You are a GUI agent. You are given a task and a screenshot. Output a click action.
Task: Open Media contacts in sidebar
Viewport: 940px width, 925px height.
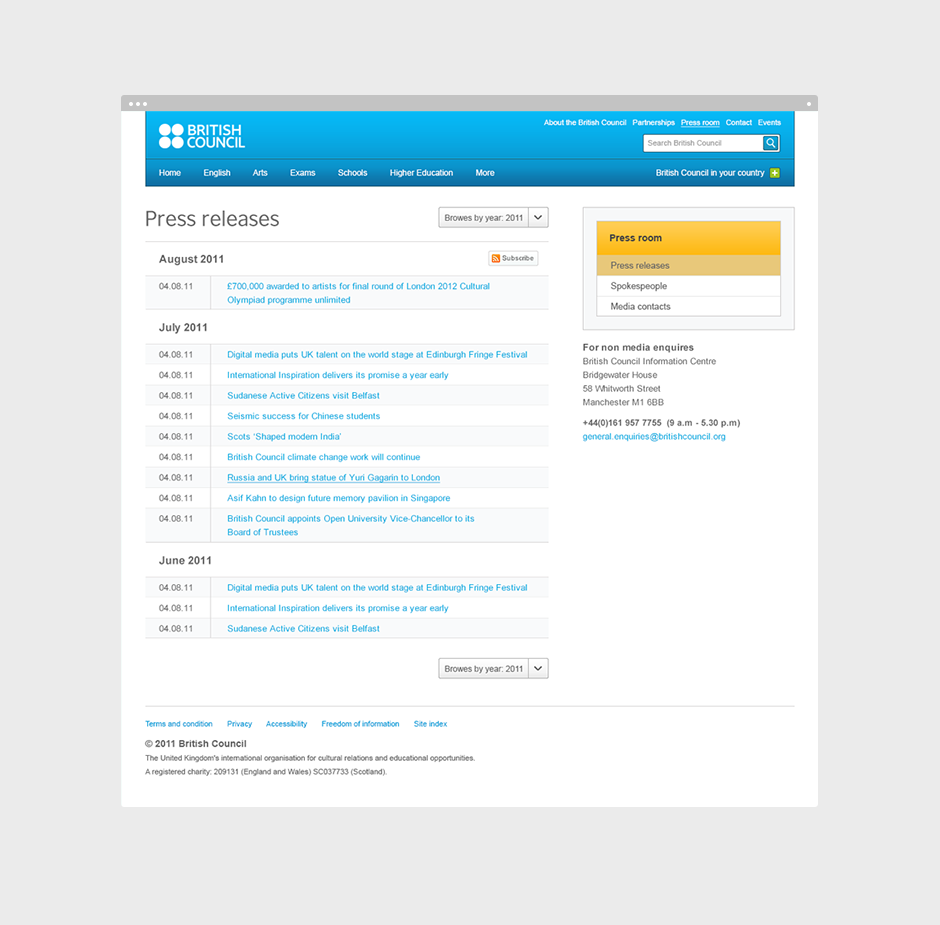click(641, 306)
